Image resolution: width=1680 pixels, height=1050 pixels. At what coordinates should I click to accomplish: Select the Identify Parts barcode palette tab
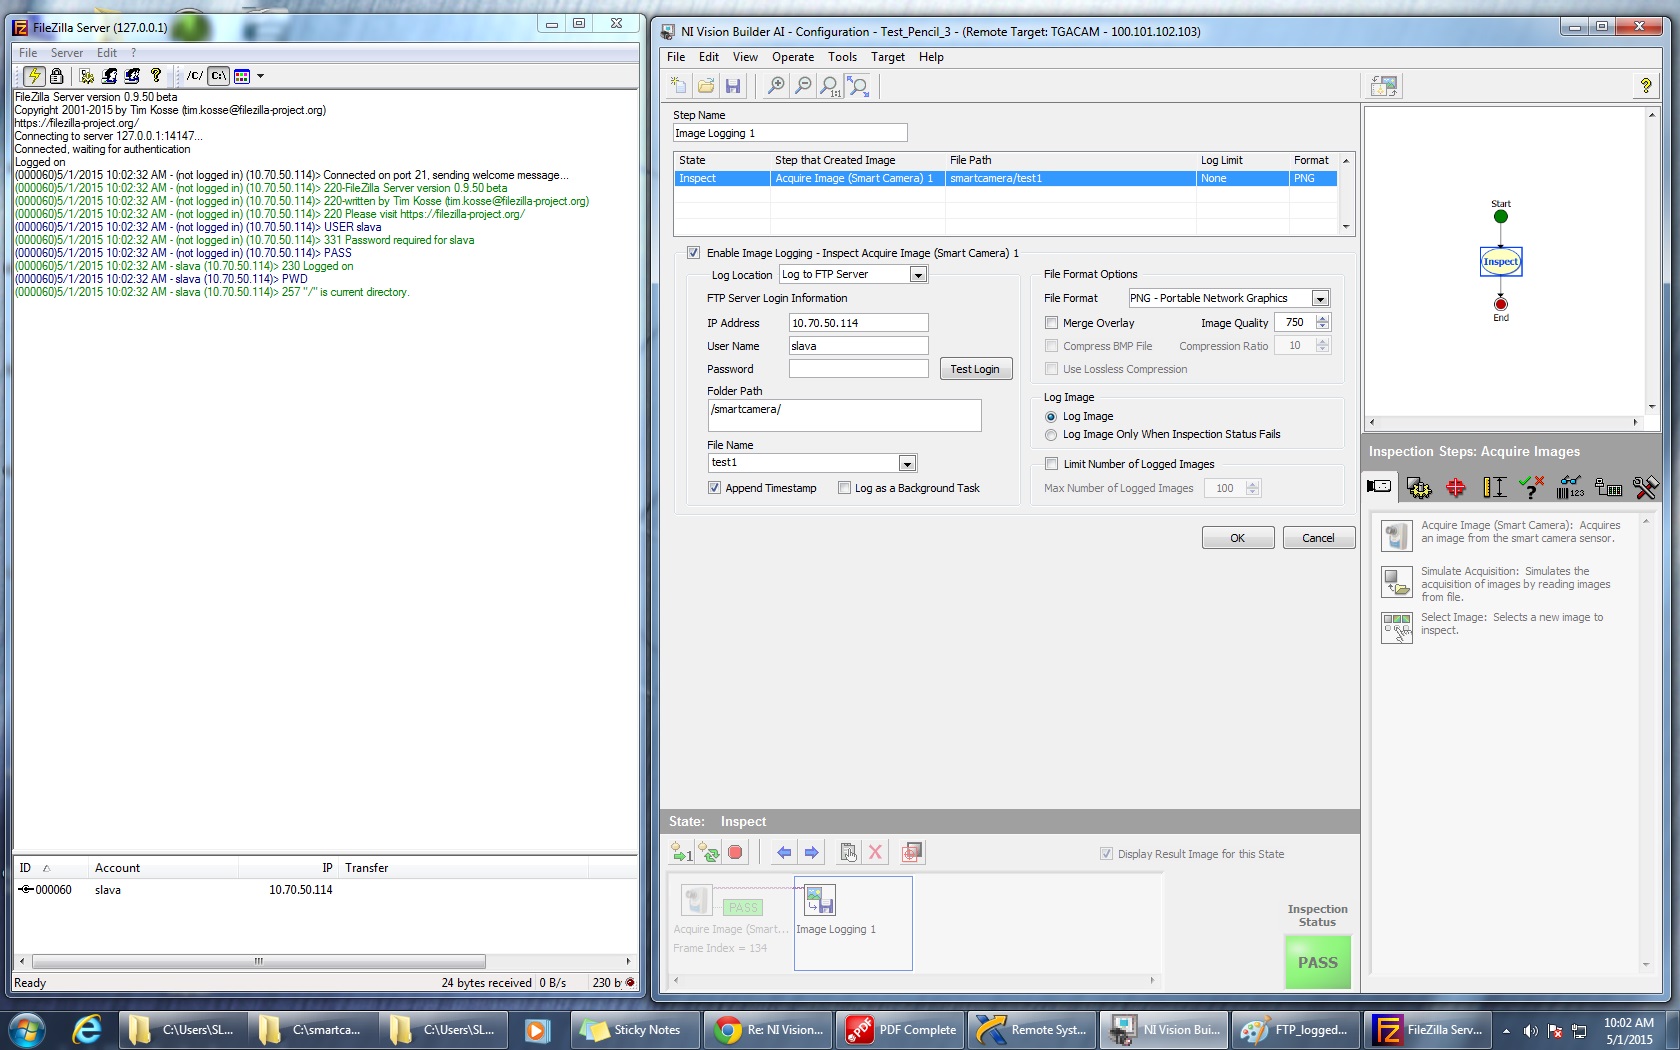1570,487
